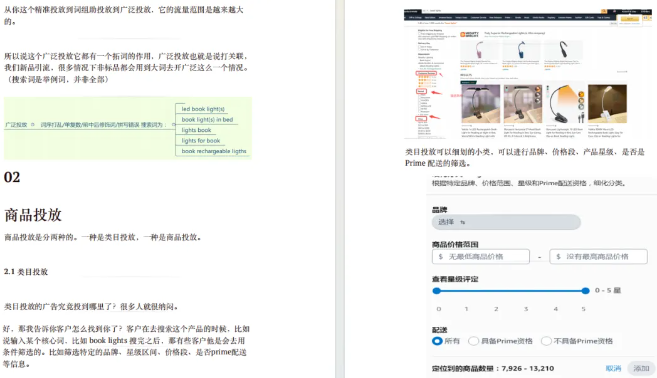
Task: Click the pink book light thumbnail
Action: point(479,51)
